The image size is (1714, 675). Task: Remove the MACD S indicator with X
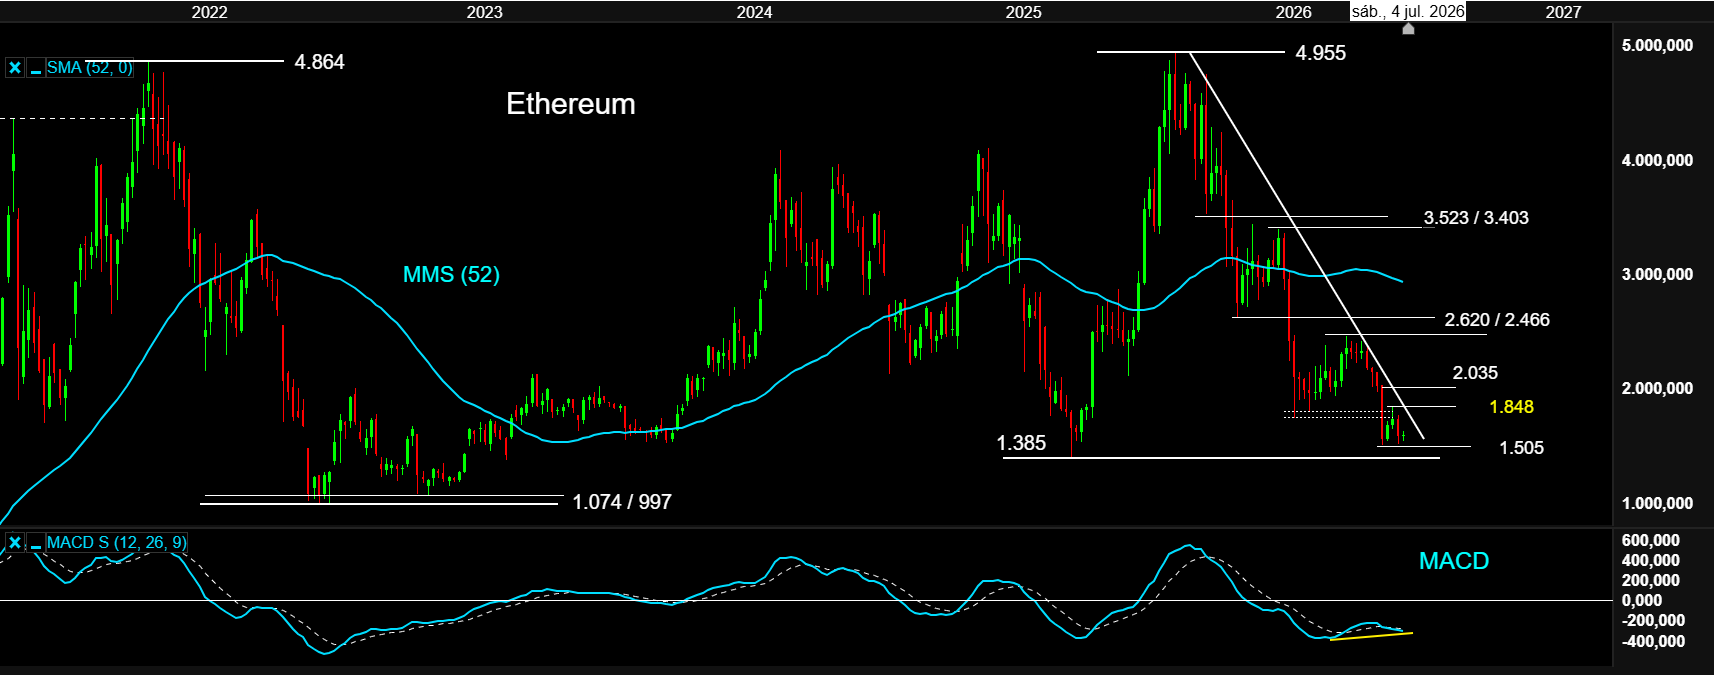[15, 543]
